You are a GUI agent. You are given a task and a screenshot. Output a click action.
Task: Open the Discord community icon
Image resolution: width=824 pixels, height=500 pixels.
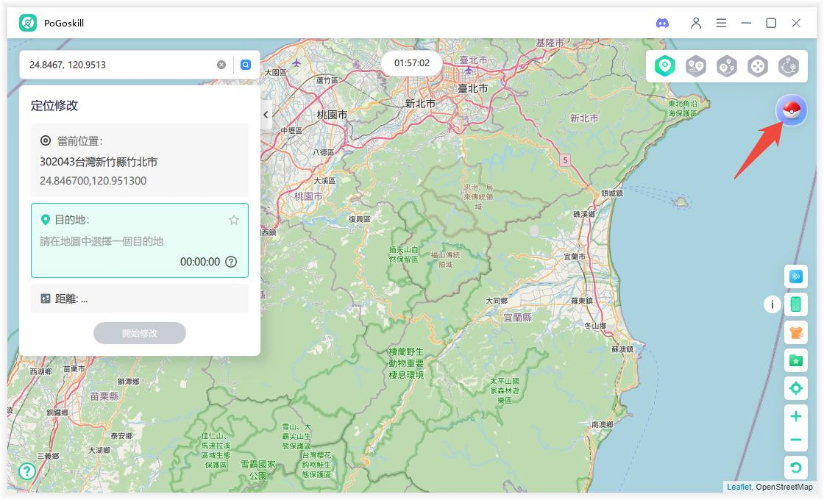coord(662,23)
